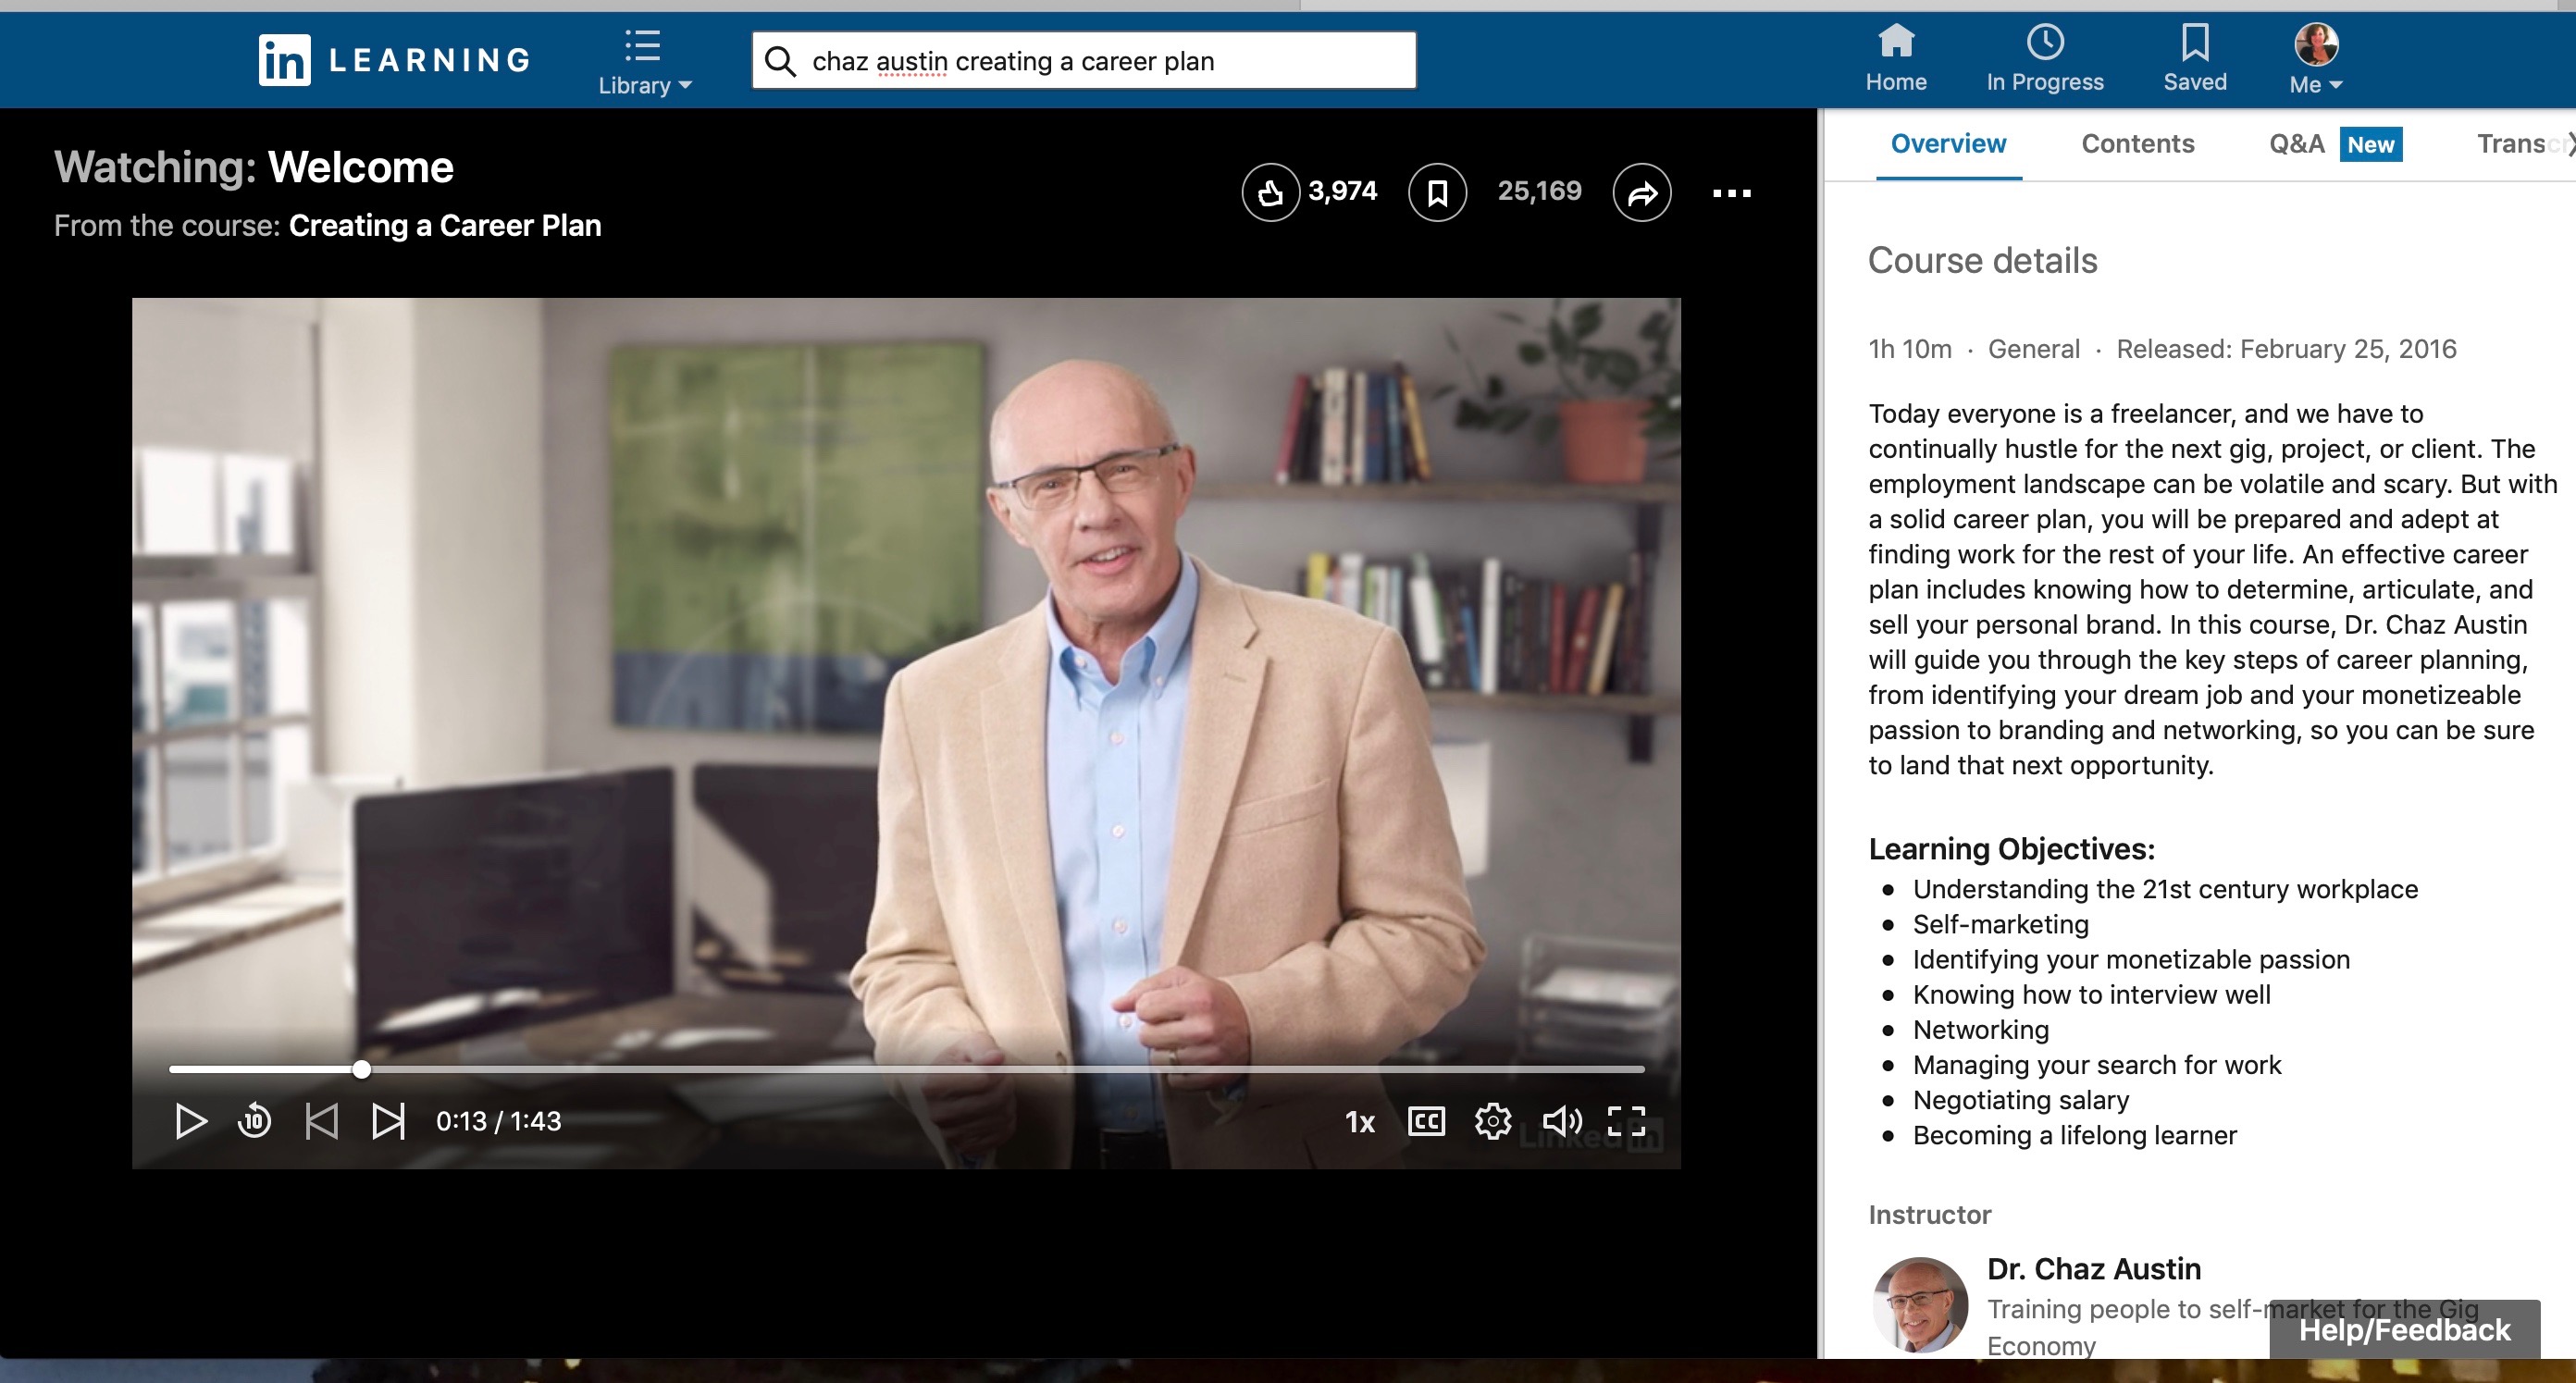Click the Help/Feedback button

click(x=2403, y=1329)
